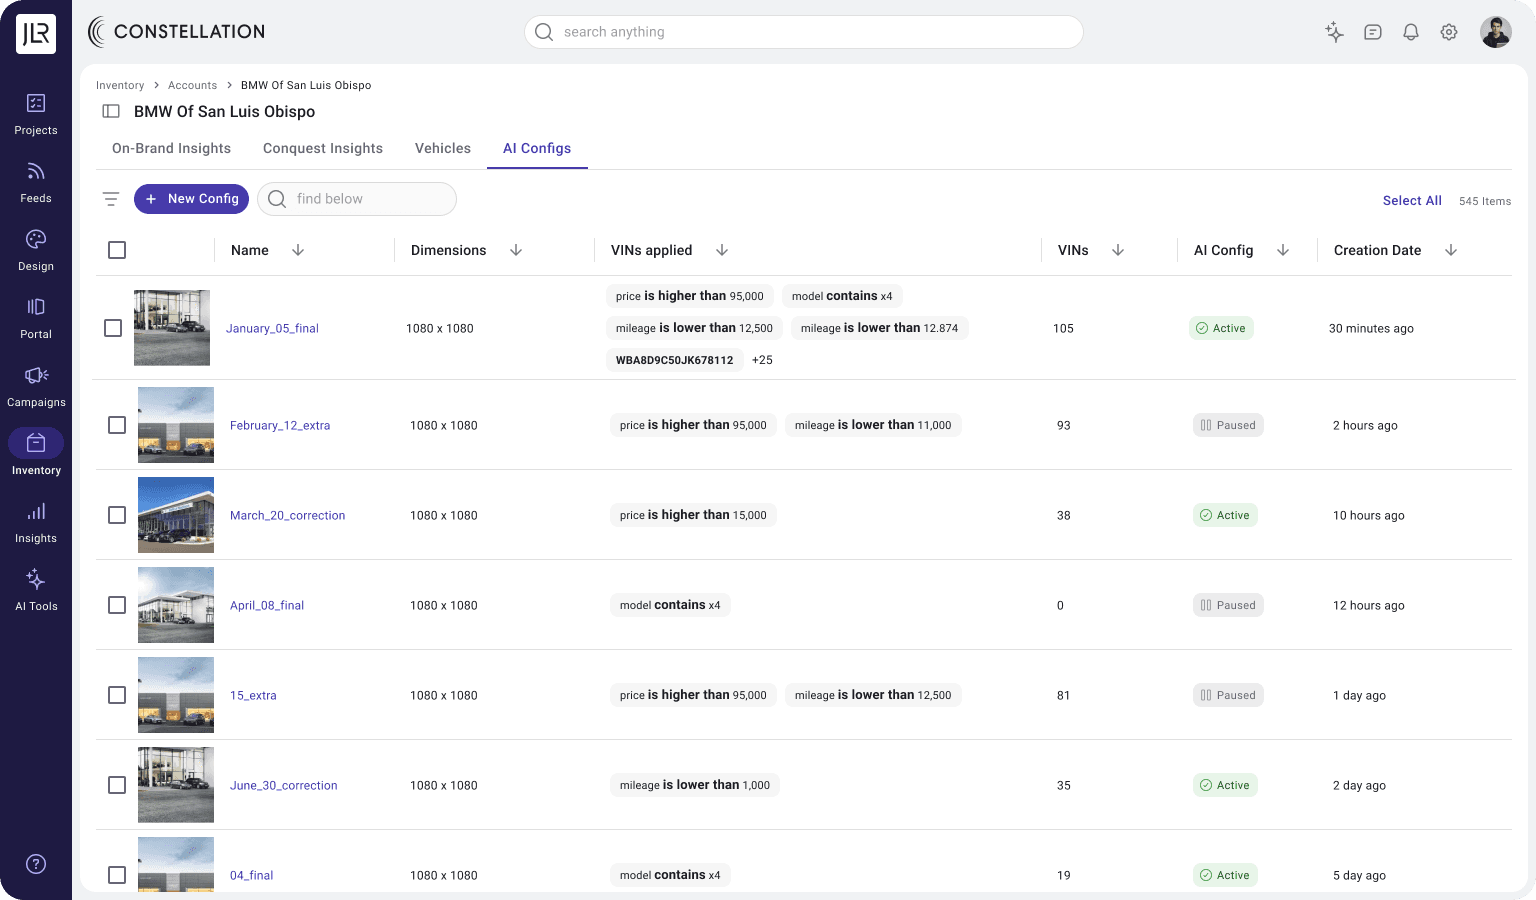Click the Select All link

[x=1412, y=201]
